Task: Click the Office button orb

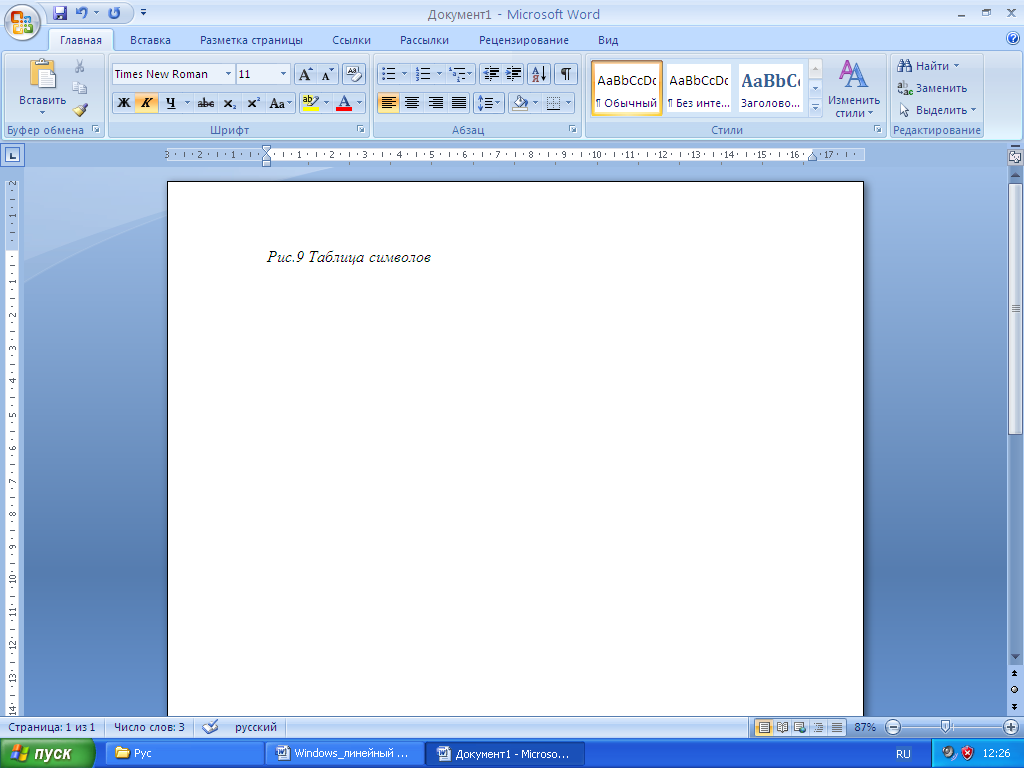Action: pyautogui.click(x=22, y=22)
